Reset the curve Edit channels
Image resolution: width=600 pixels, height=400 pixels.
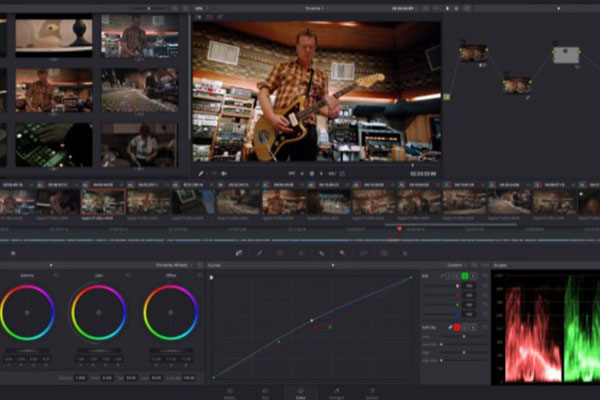coord(485,276)
